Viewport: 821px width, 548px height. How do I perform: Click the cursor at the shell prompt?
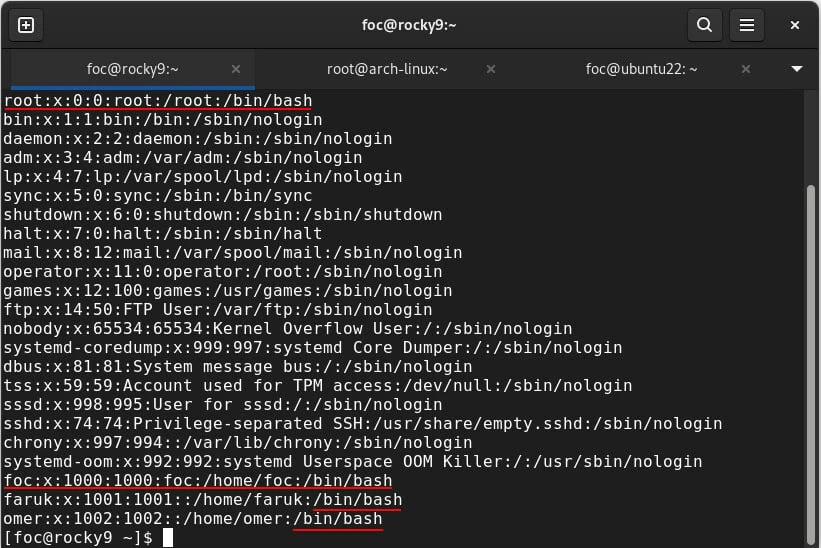point(168,538)
